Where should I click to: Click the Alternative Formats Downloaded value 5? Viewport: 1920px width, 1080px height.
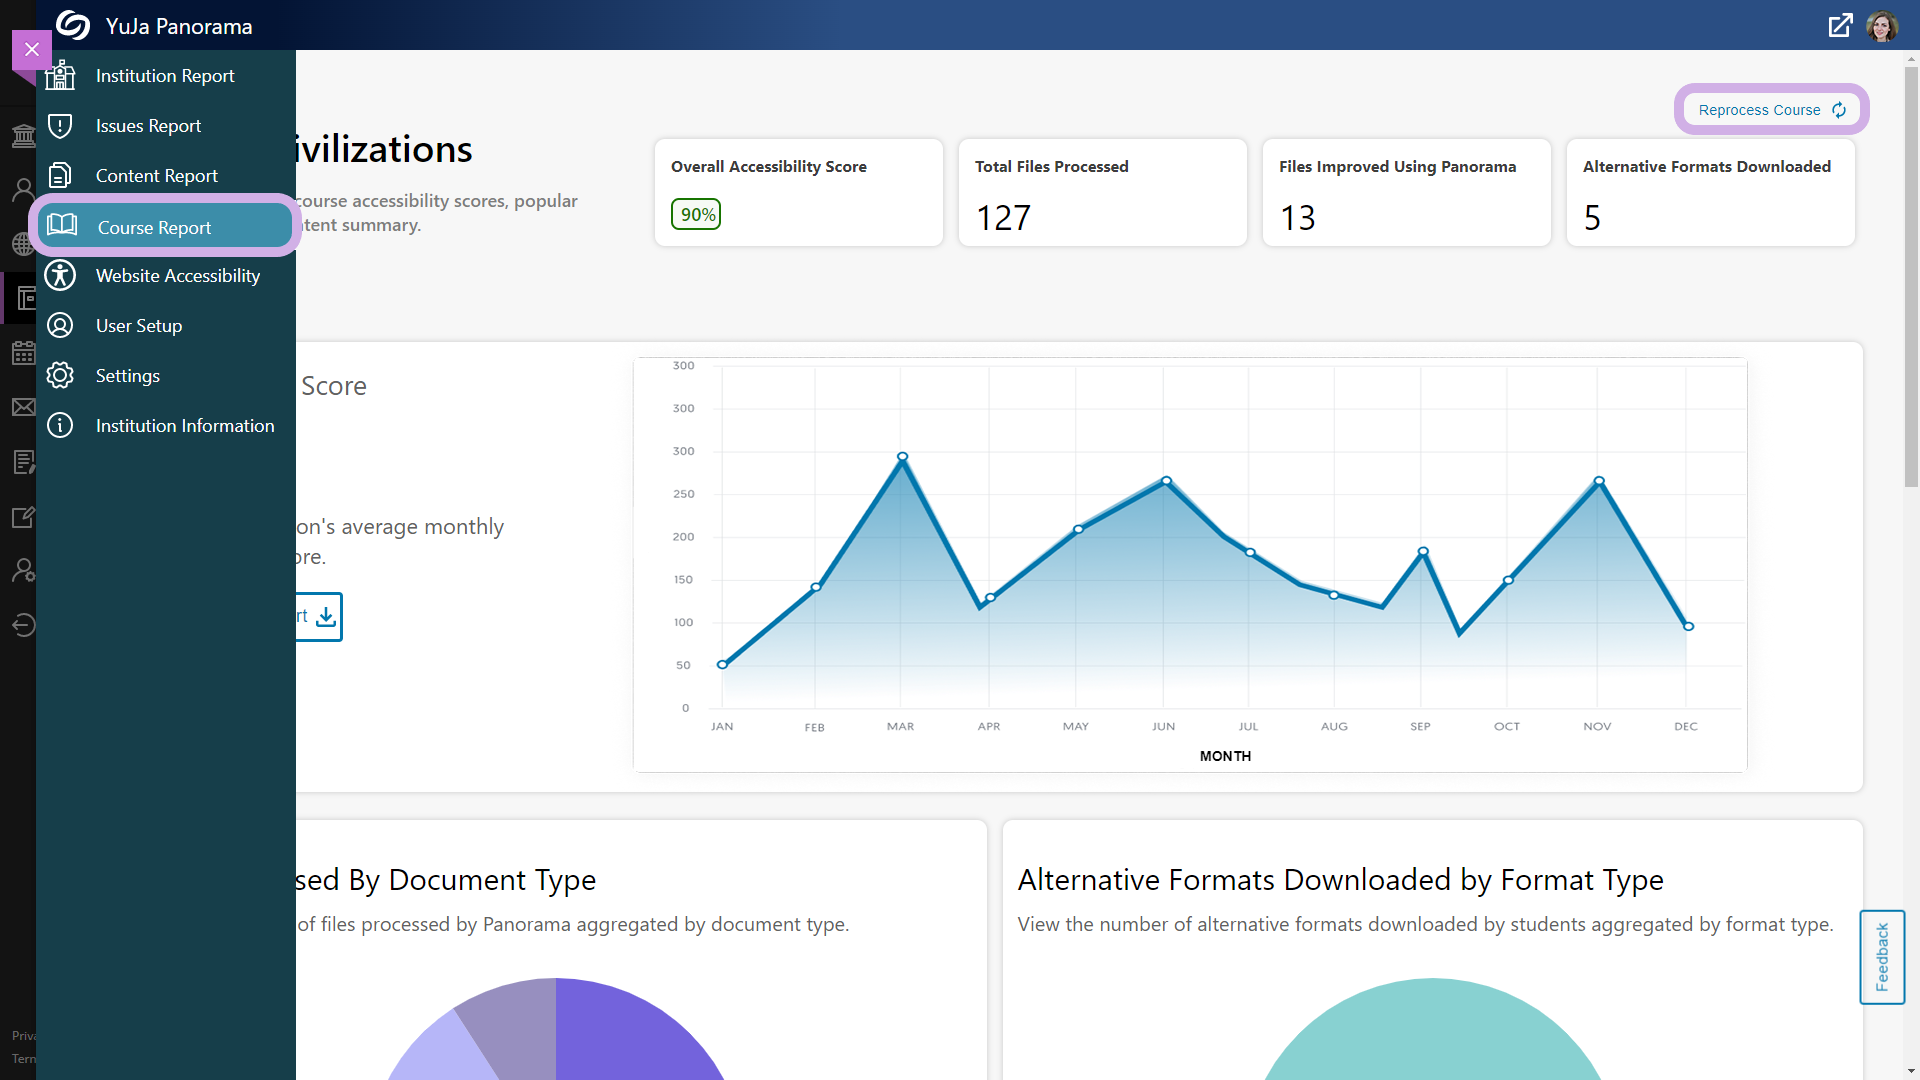pos(1592,218)
